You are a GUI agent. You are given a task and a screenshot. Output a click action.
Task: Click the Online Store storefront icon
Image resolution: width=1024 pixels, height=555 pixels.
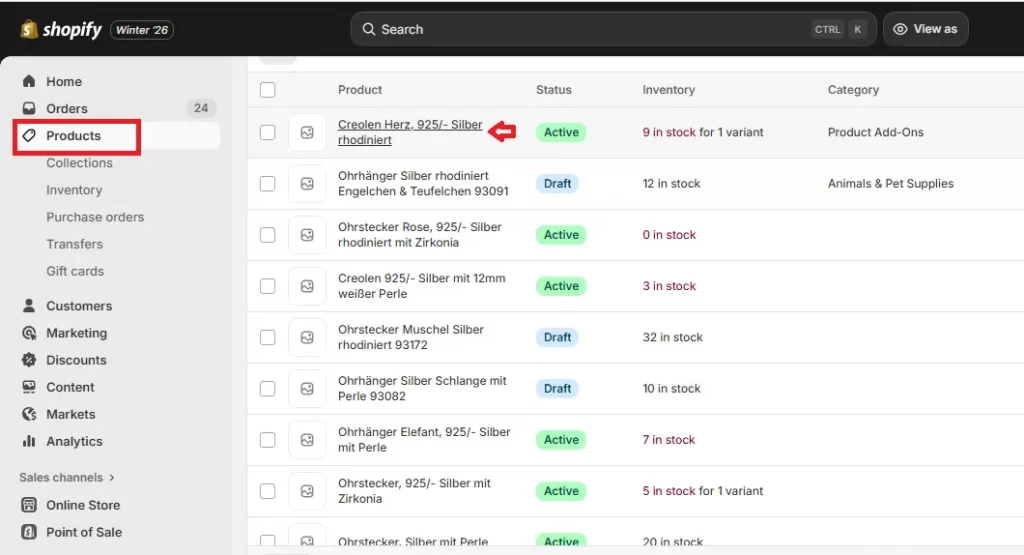click(x=29, y=505)
